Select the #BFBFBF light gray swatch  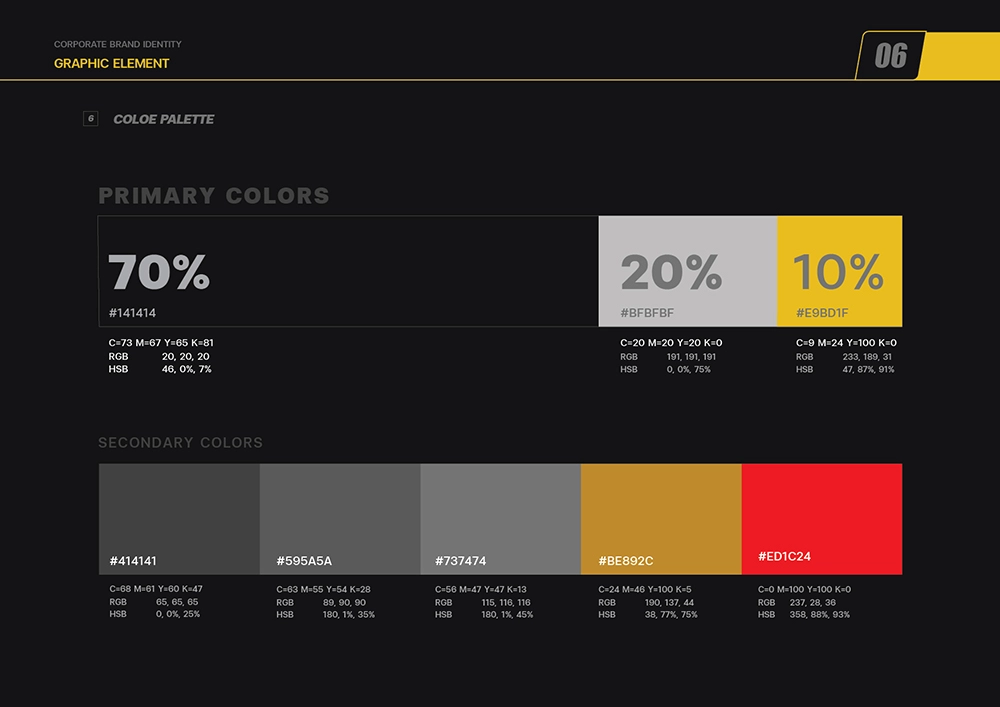pyautogui.click(x=687, y=271)
